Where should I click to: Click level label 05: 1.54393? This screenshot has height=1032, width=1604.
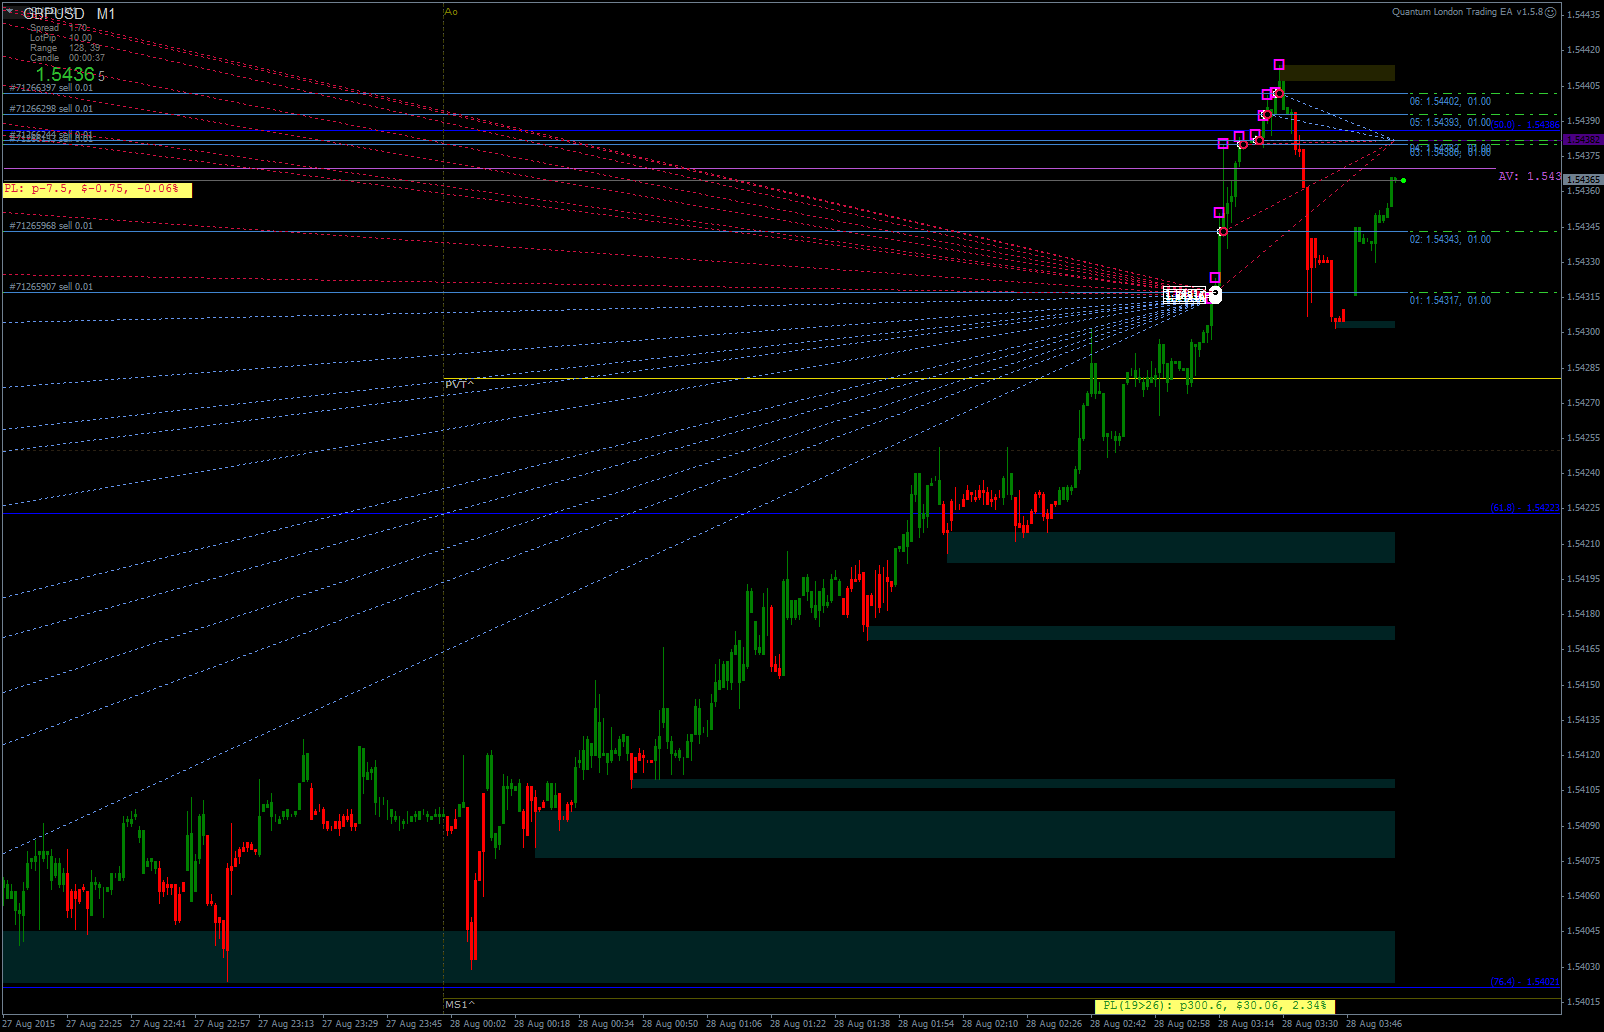(1450, 122)
